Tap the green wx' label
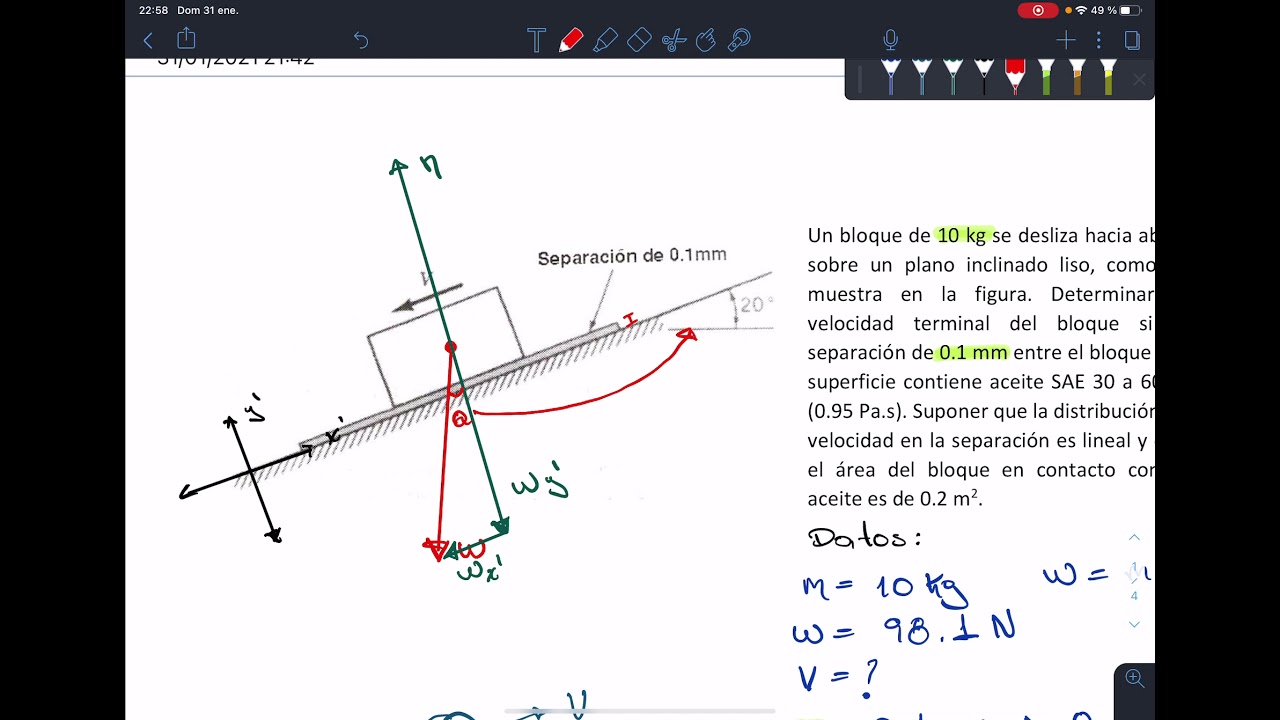This screenshot has width=1280, height=720. click(x=479, y=572)
